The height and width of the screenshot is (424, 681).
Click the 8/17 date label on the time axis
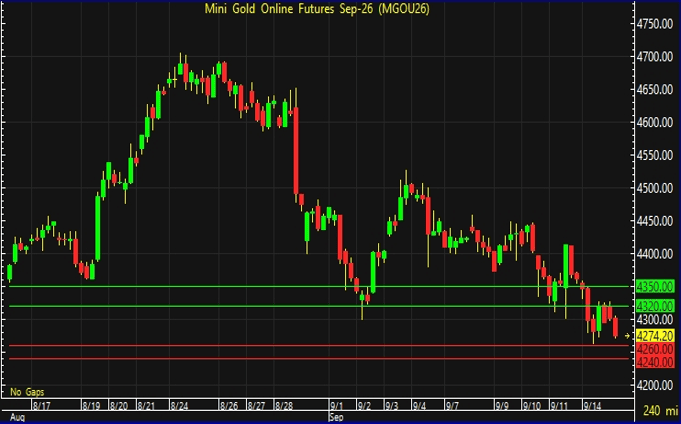(42, 406)
